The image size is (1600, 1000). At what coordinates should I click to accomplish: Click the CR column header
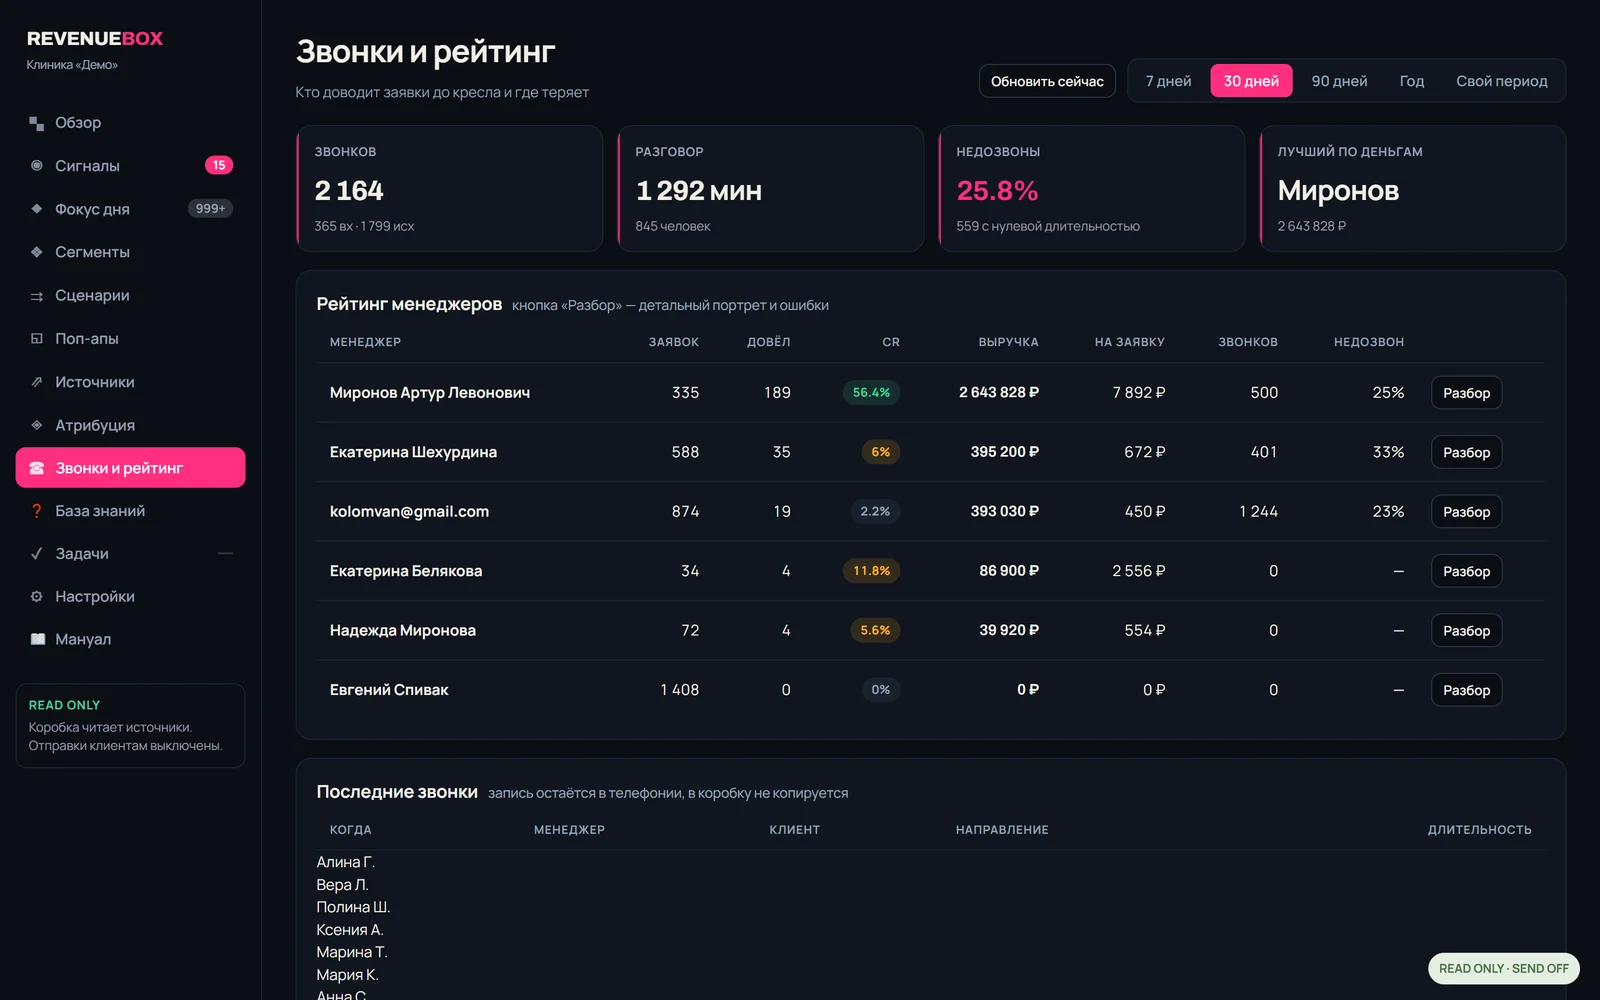click(x=891, y=342)
